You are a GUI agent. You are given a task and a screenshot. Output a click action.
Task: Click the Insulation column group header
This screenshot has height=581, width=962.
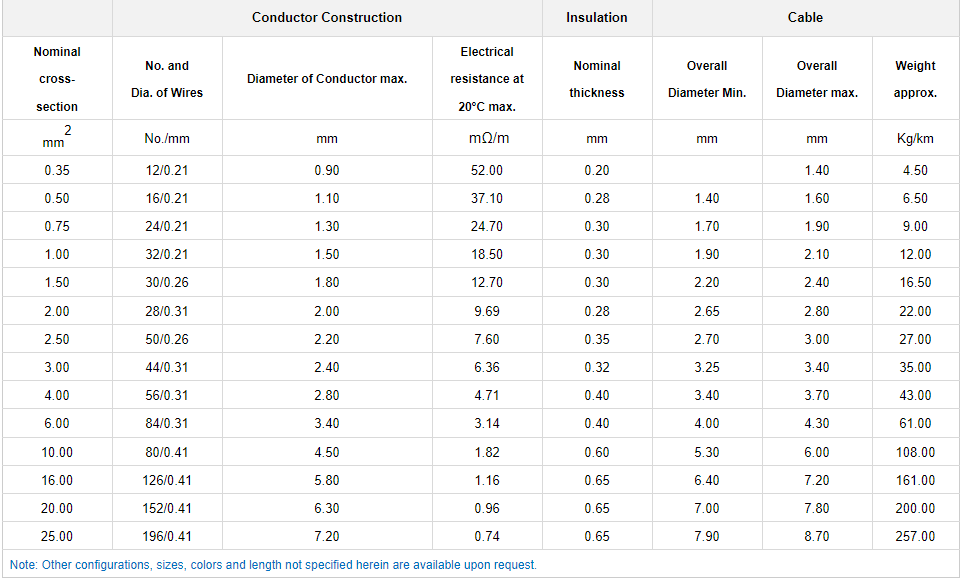pos(597,17)
